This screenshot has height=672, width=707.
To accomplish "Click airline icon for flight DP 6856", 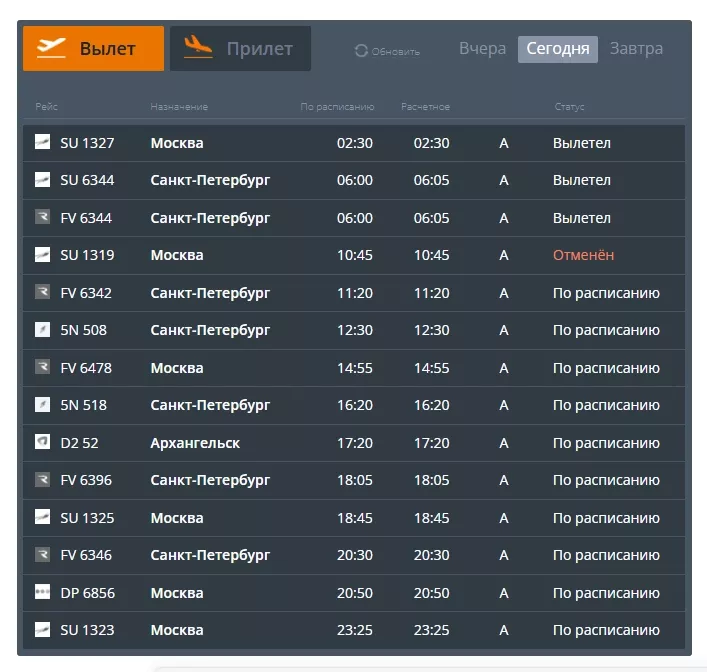I will pyautogui.click(x=42, y=591).
